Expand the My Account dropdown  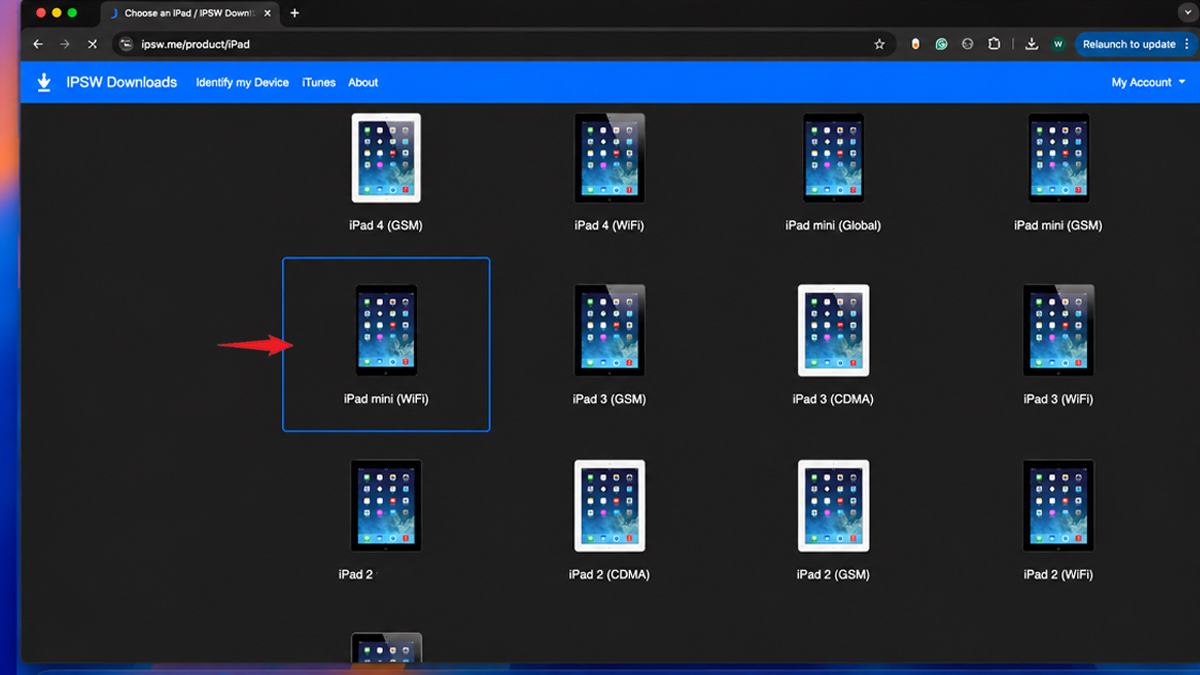(x=1148, y=82)
